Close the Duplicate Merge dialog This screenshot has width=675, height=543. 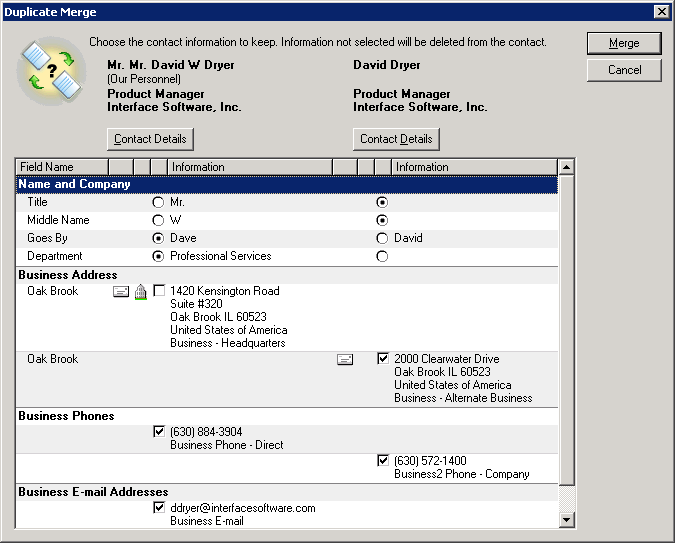[x=661, y=10]
